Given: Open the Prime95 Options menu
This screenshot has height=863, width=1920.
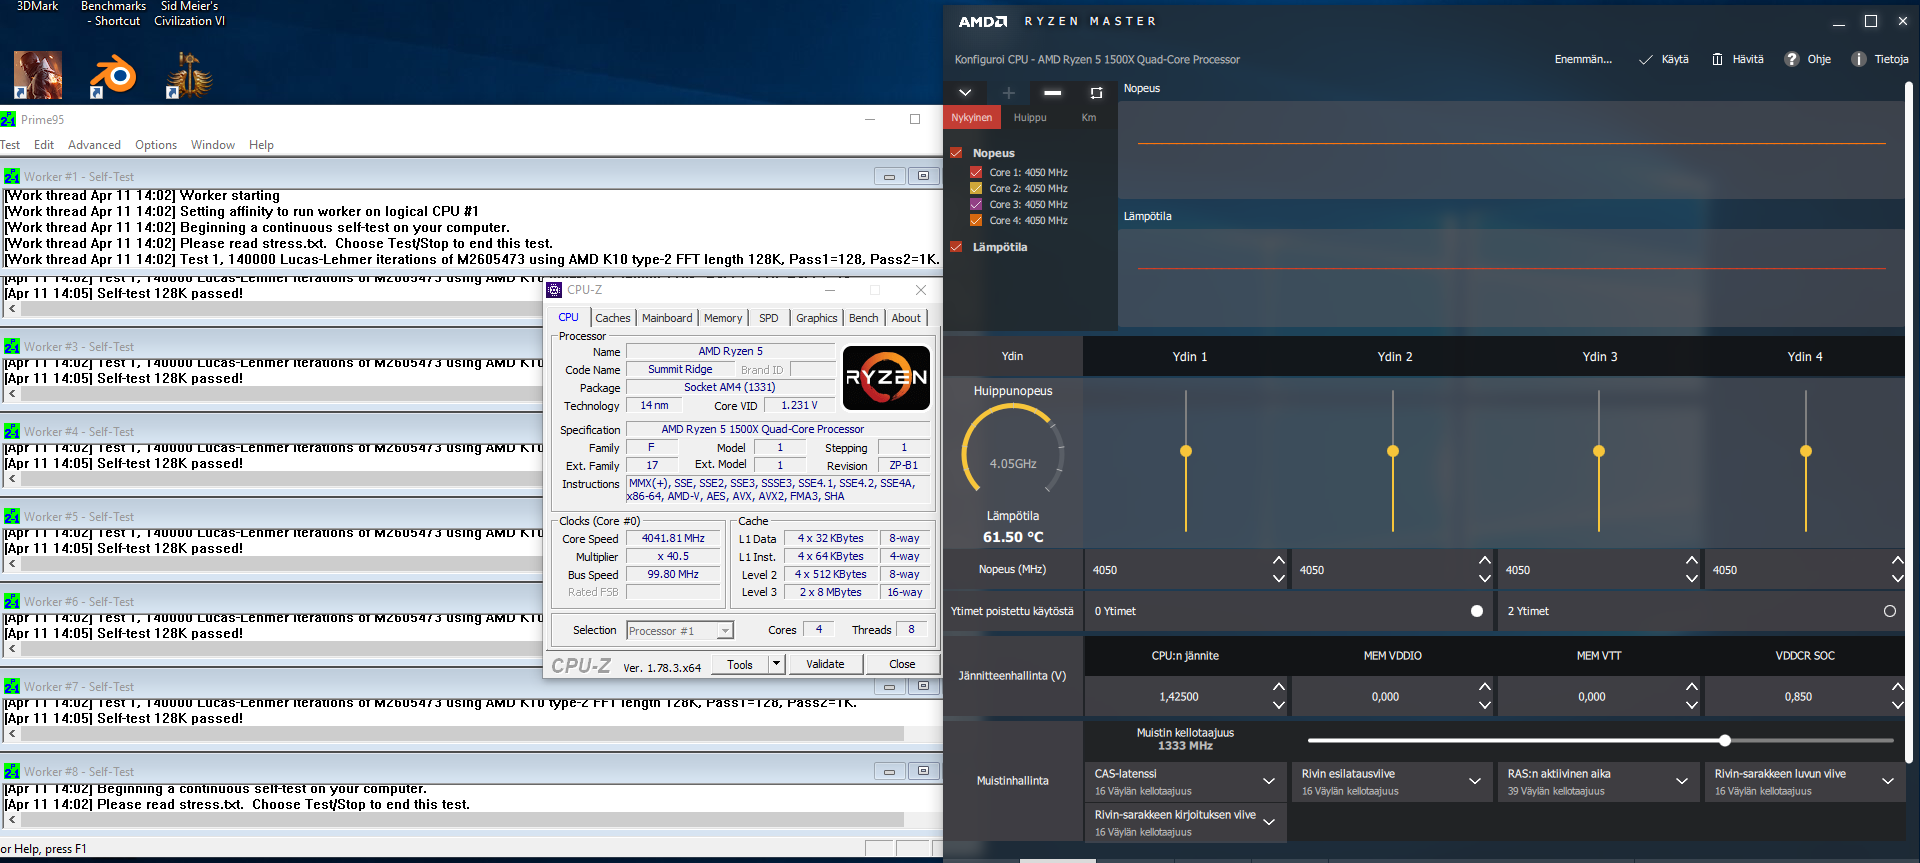Looking at the screenshot, I should click(x=156, y=145).
